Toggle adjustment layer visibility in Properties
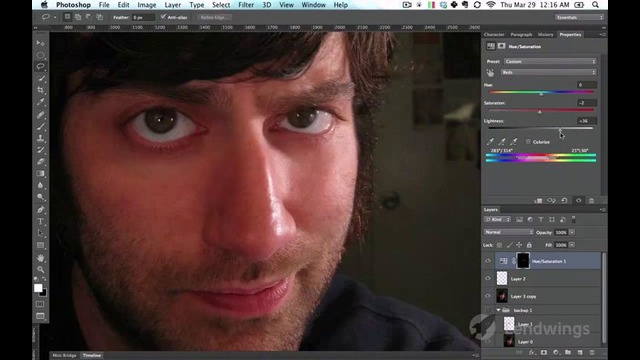 (x=578, y=200)
